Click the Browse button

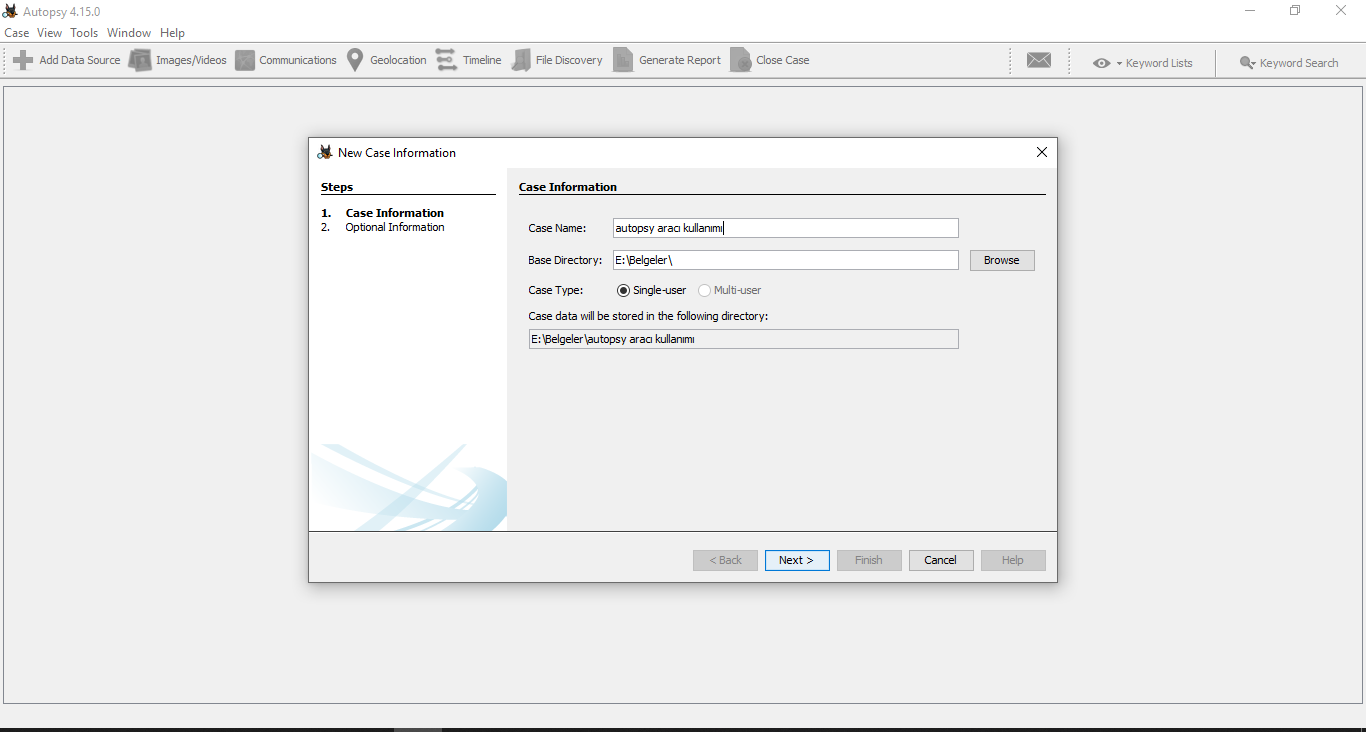click(x=1002, y=260)
